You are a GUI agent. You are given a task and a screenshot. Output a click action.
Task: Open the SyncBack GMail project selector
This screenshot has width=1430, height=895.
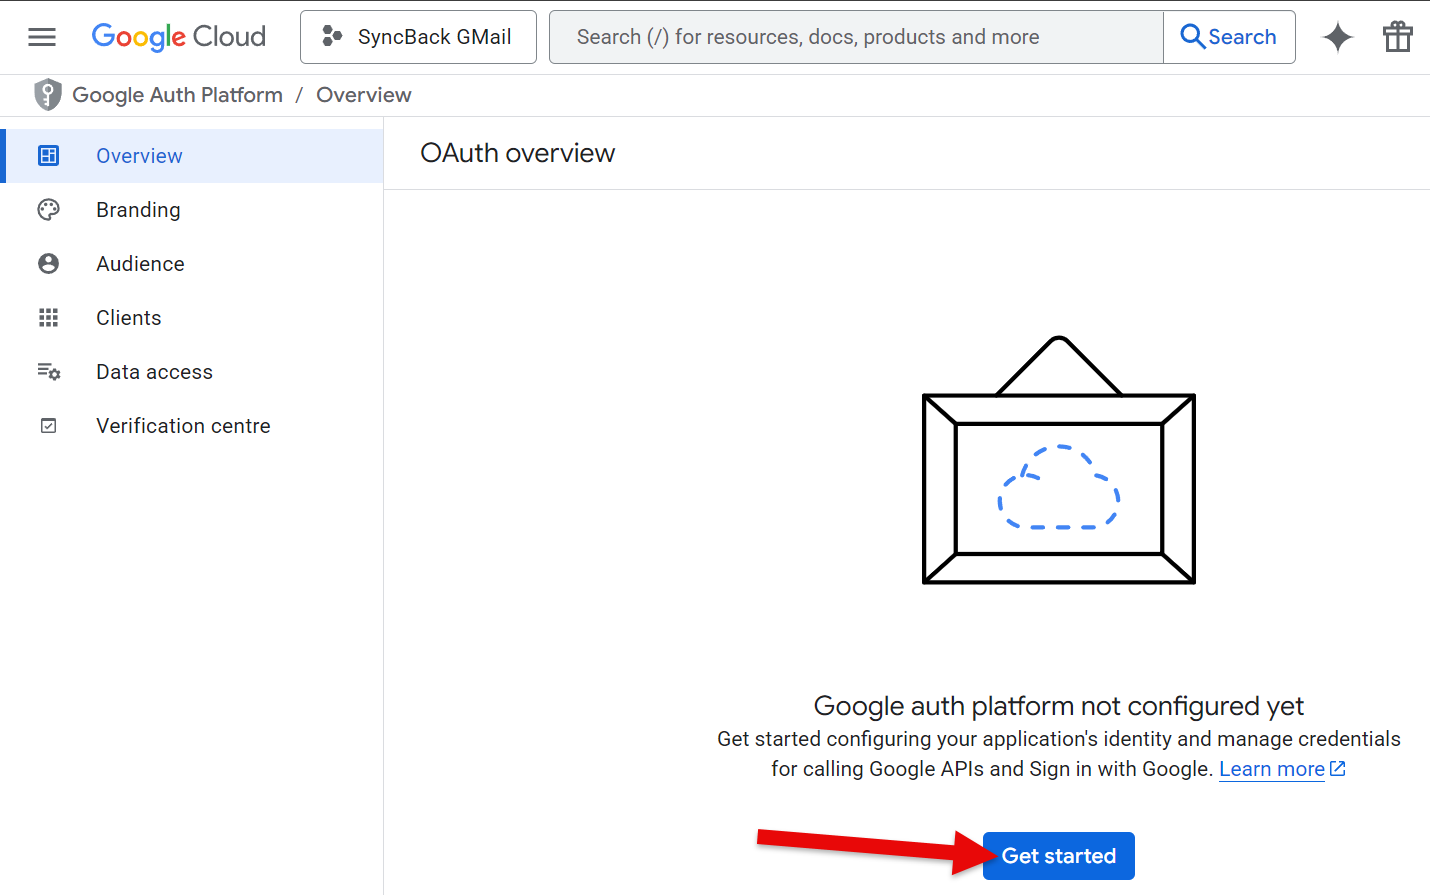click(x=418, y=37)
